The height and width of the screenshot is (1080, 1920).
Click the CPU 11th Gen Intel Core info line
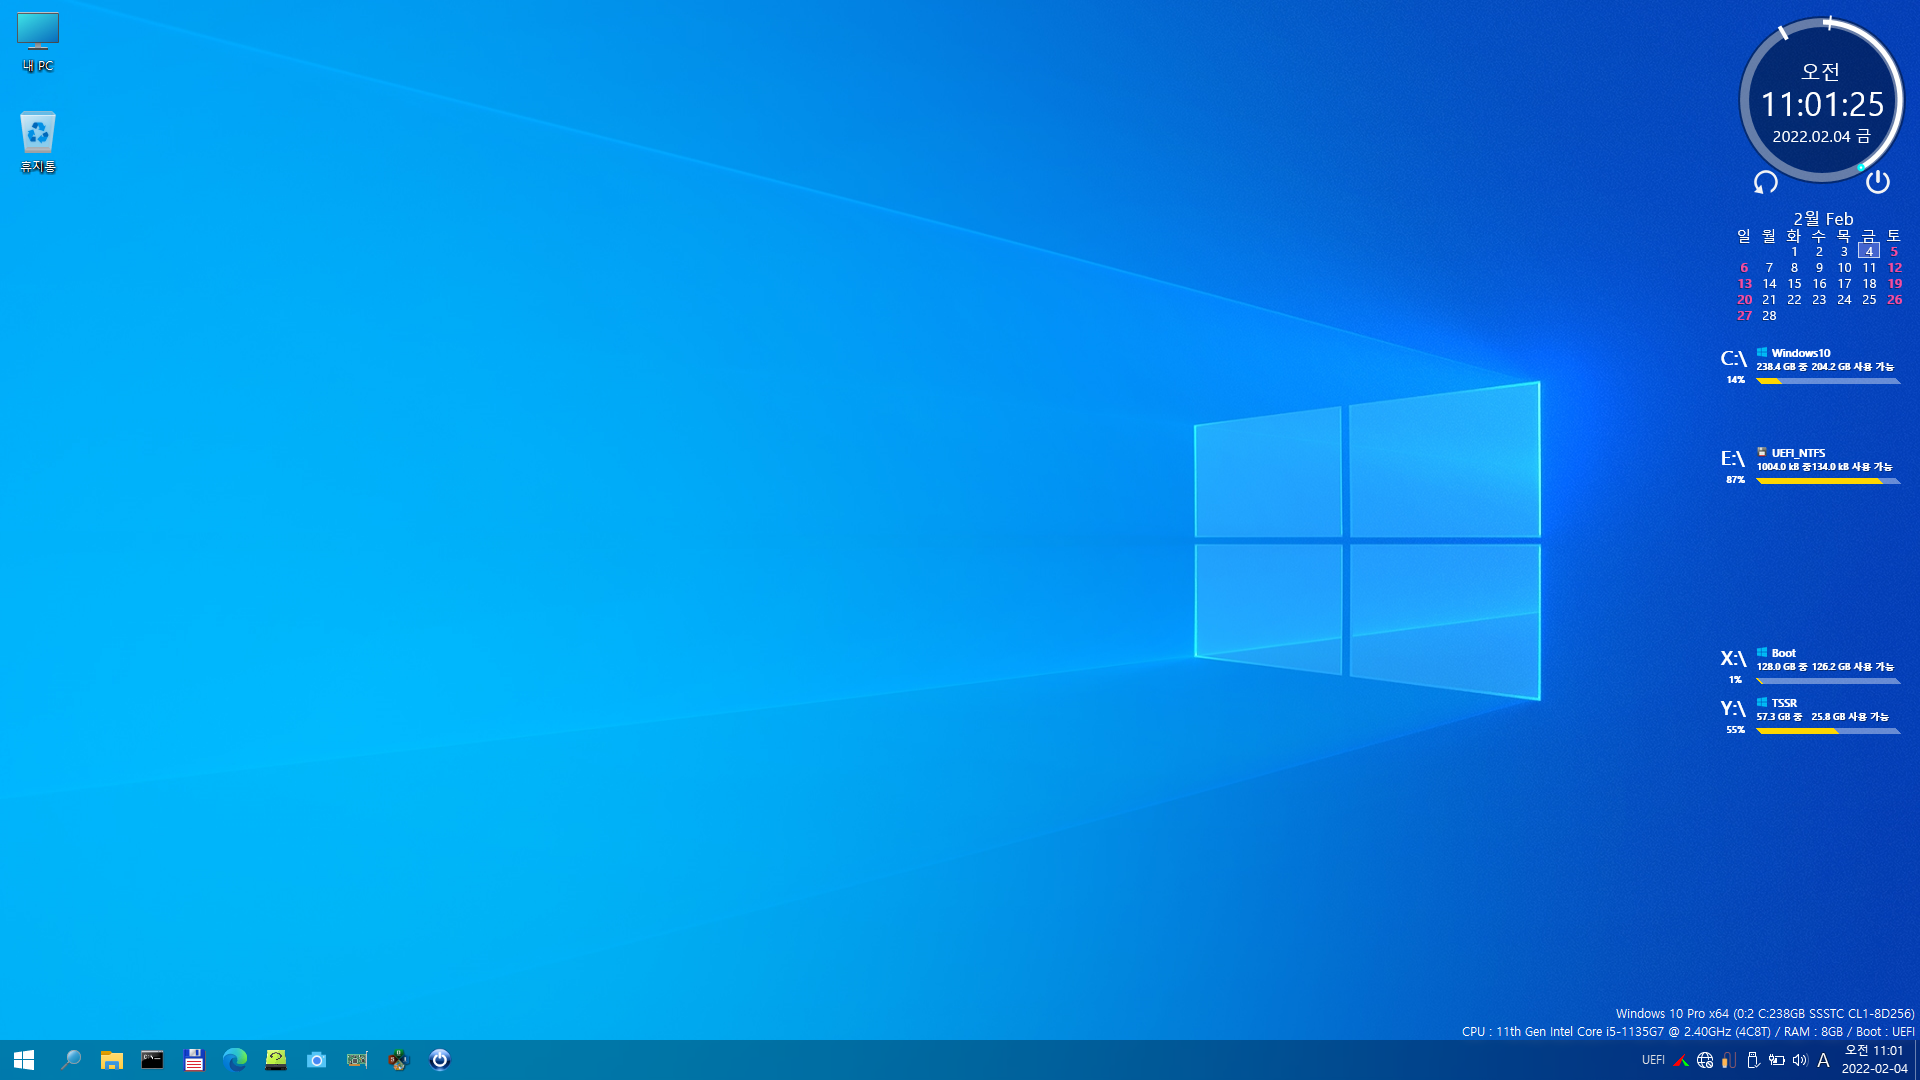coord(1688,1031)
